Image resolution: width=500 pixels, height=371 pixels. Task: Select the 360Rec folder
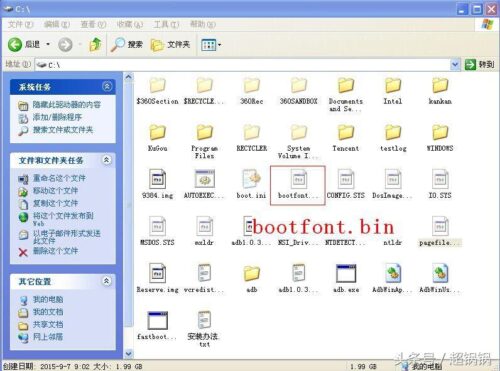pos(252,91)
